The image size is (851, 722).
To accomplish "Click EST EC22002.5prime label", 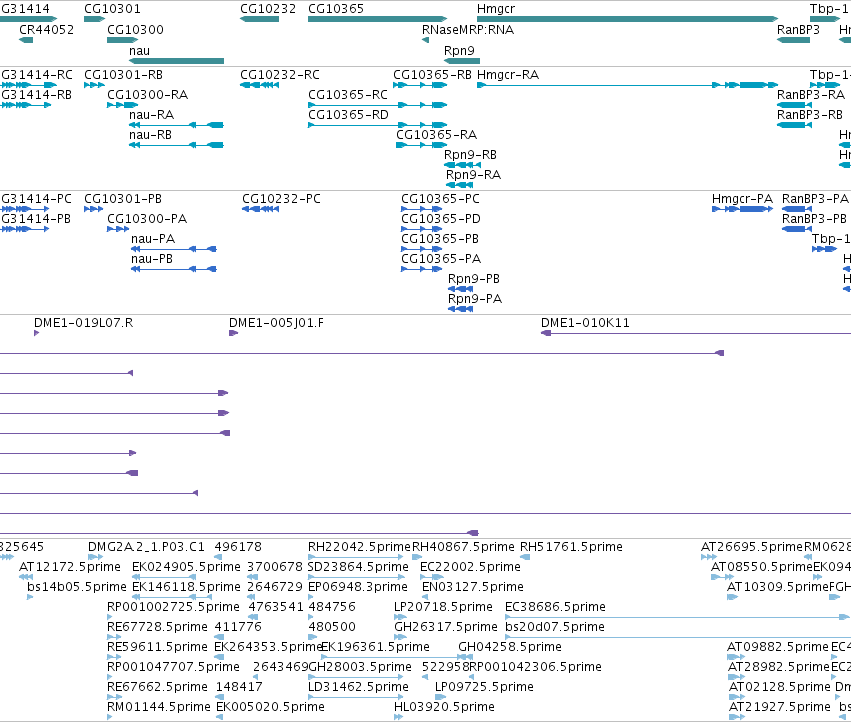I will point(470,567).
